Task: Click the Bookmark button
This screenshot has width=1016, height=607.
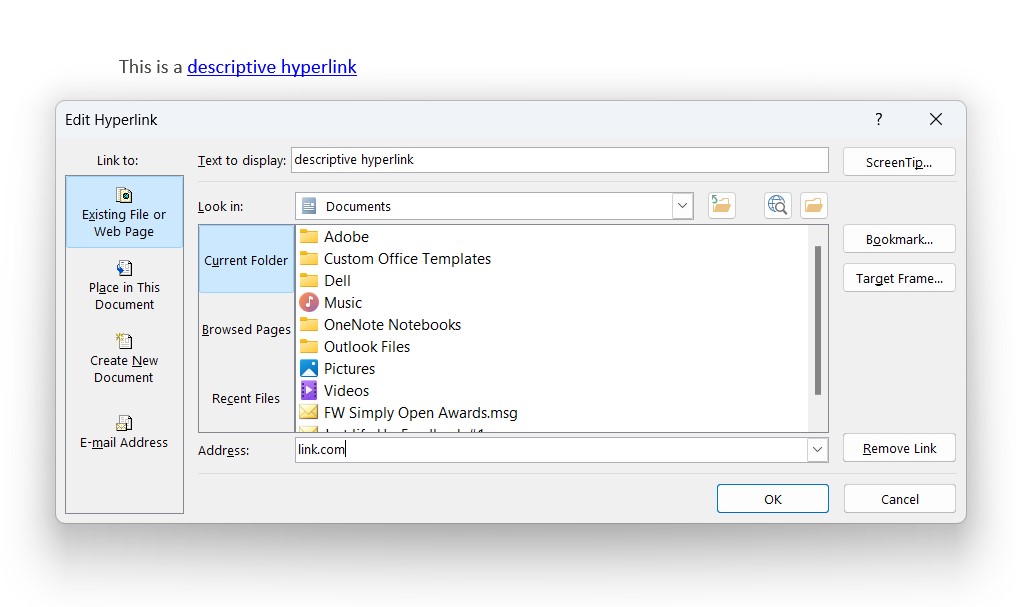Action: pos(899,239)
